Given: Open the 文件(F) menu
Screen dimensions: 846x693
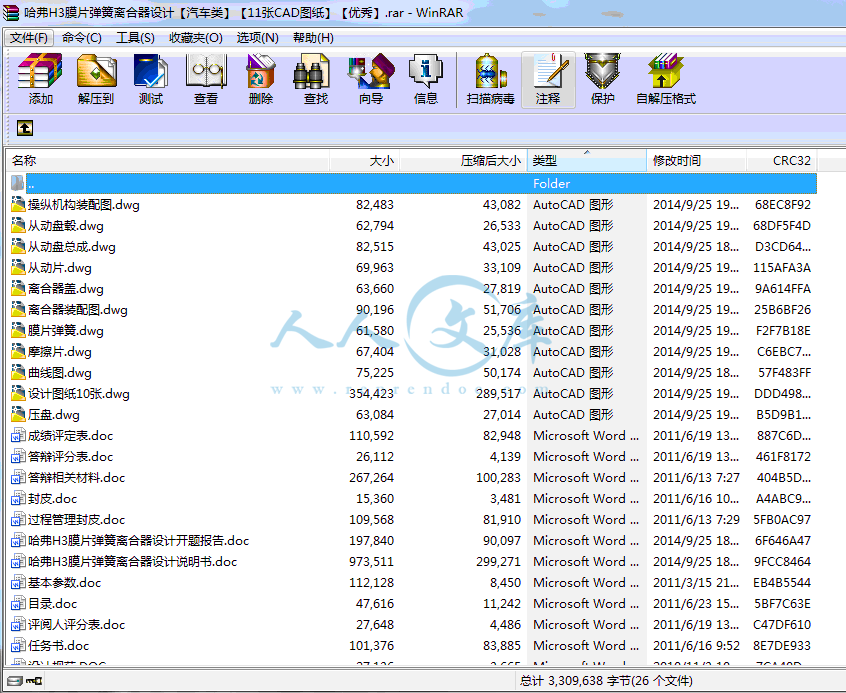Looking at the screenshot, I should 29,38.
